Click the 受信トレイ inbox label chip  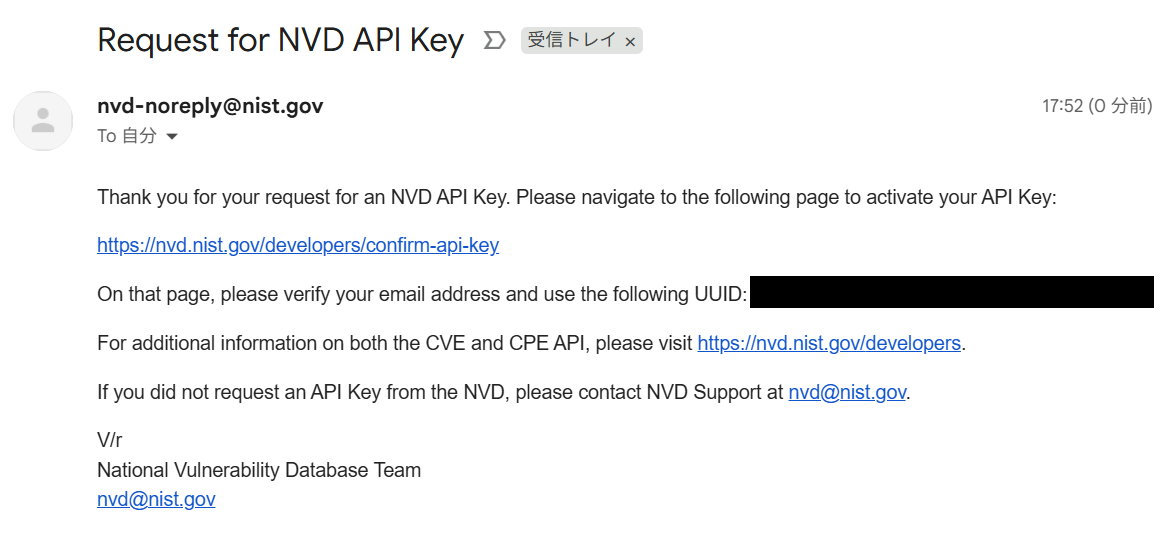[581, 41]
